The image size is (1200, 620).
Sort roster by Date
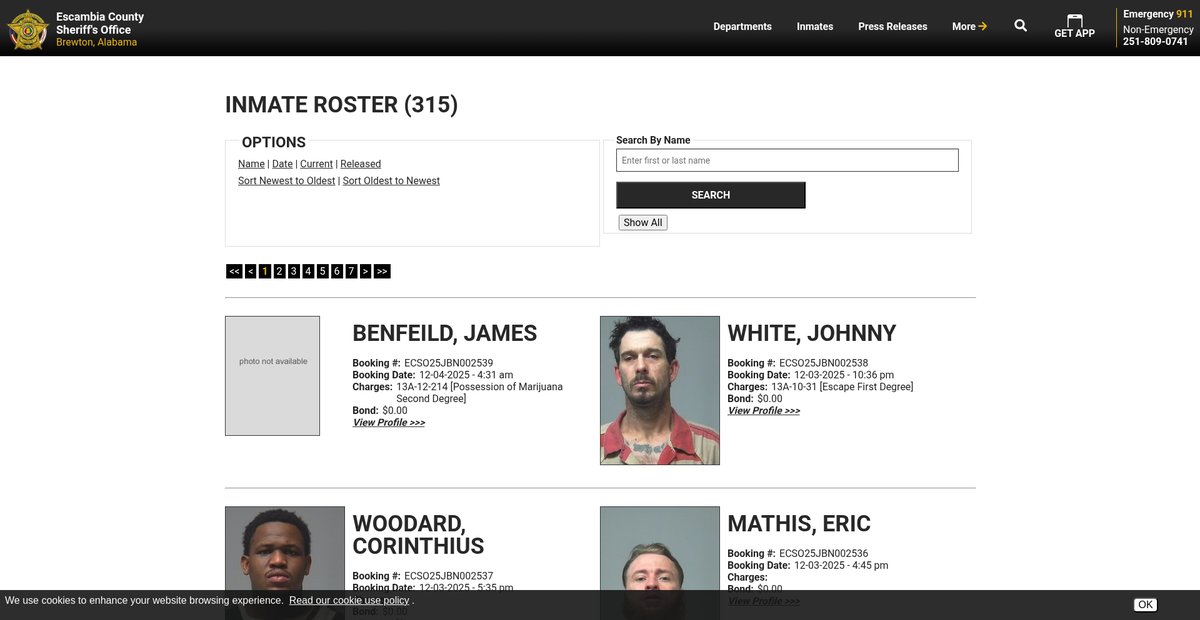(x=282, y=164)
